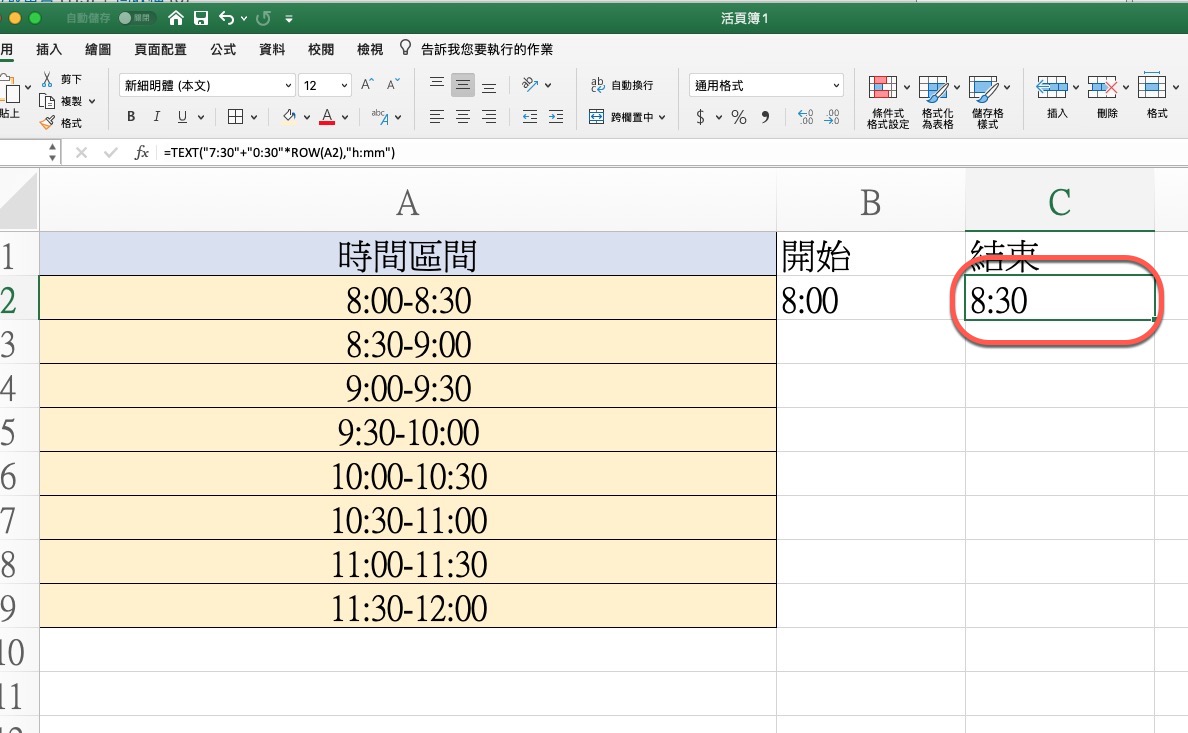The image size is (1188, 733).
Task: Click the 刪除 cells button
Action: 1106,97
